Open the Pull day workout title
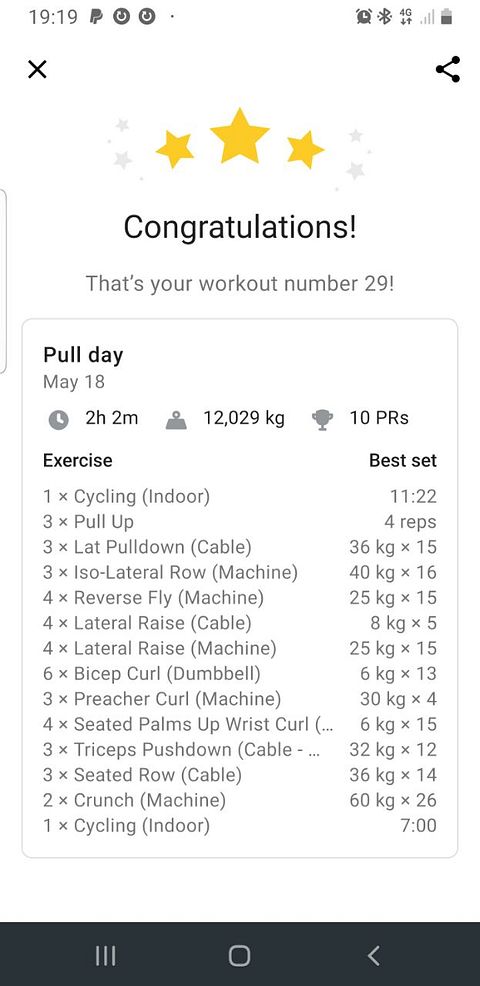 point(83,355)
